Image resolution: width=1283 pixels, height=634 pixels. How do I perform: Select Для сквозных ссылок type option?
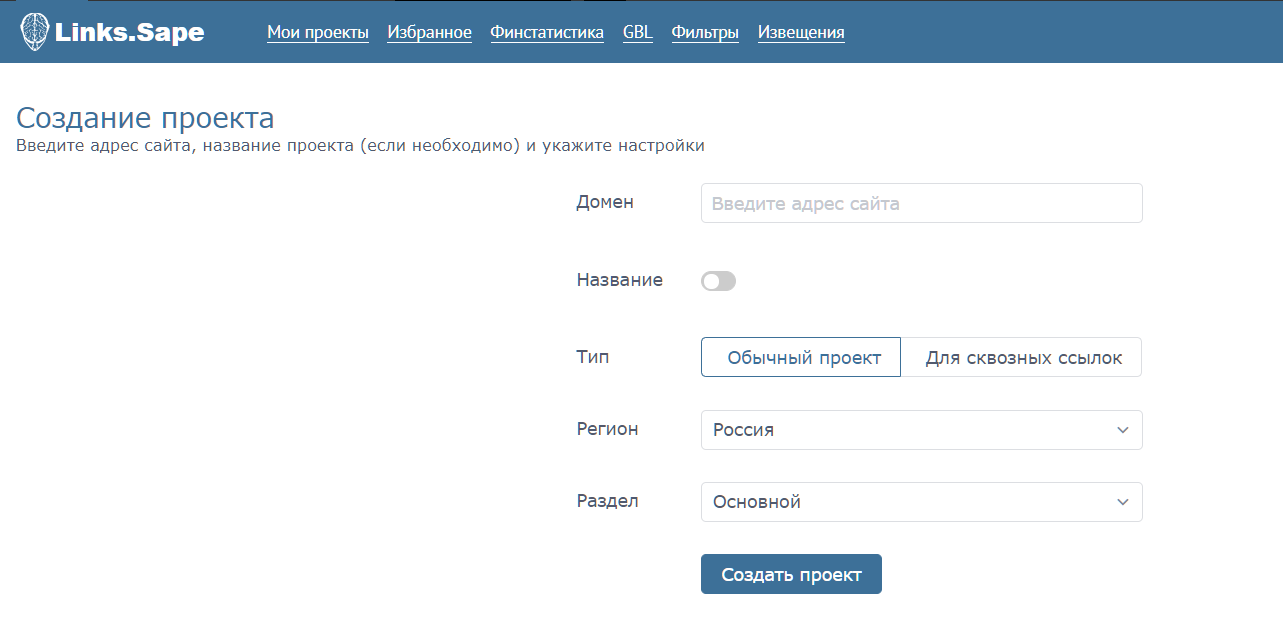point(1021,357)
